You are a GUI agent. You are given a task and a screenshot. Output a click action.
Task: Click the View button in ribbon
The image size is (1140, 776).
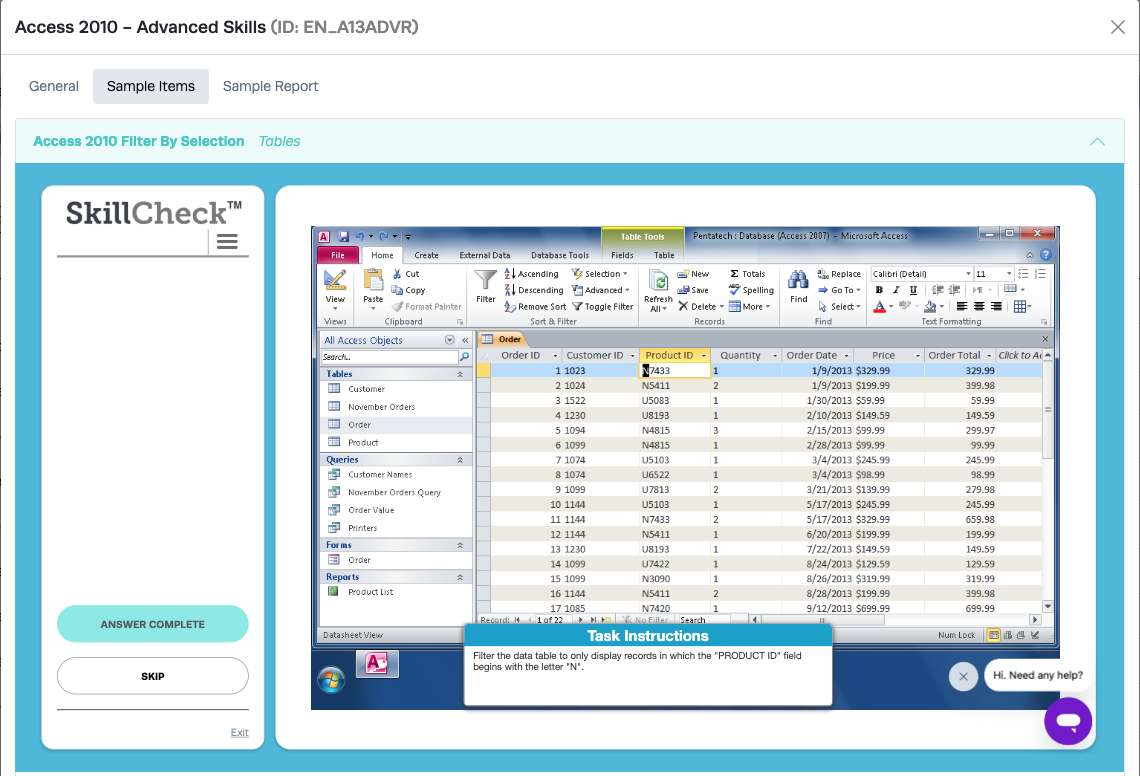(335, 289)
